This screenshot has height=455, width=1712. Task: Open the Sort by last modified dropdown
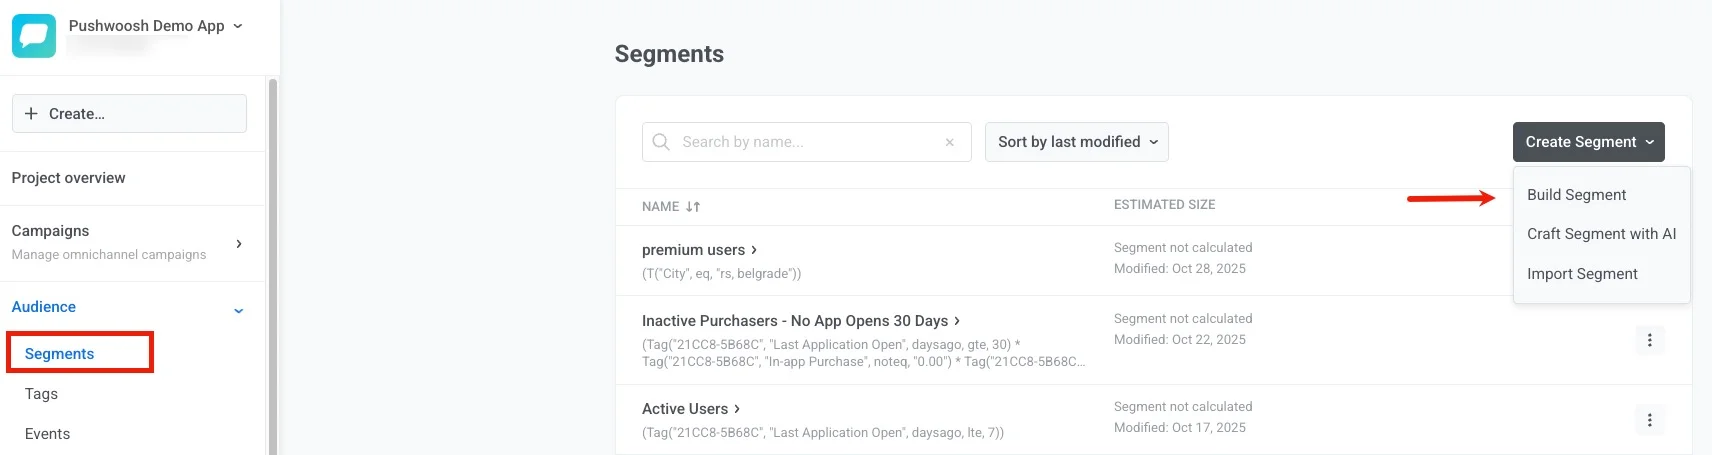coord(1076,142)
